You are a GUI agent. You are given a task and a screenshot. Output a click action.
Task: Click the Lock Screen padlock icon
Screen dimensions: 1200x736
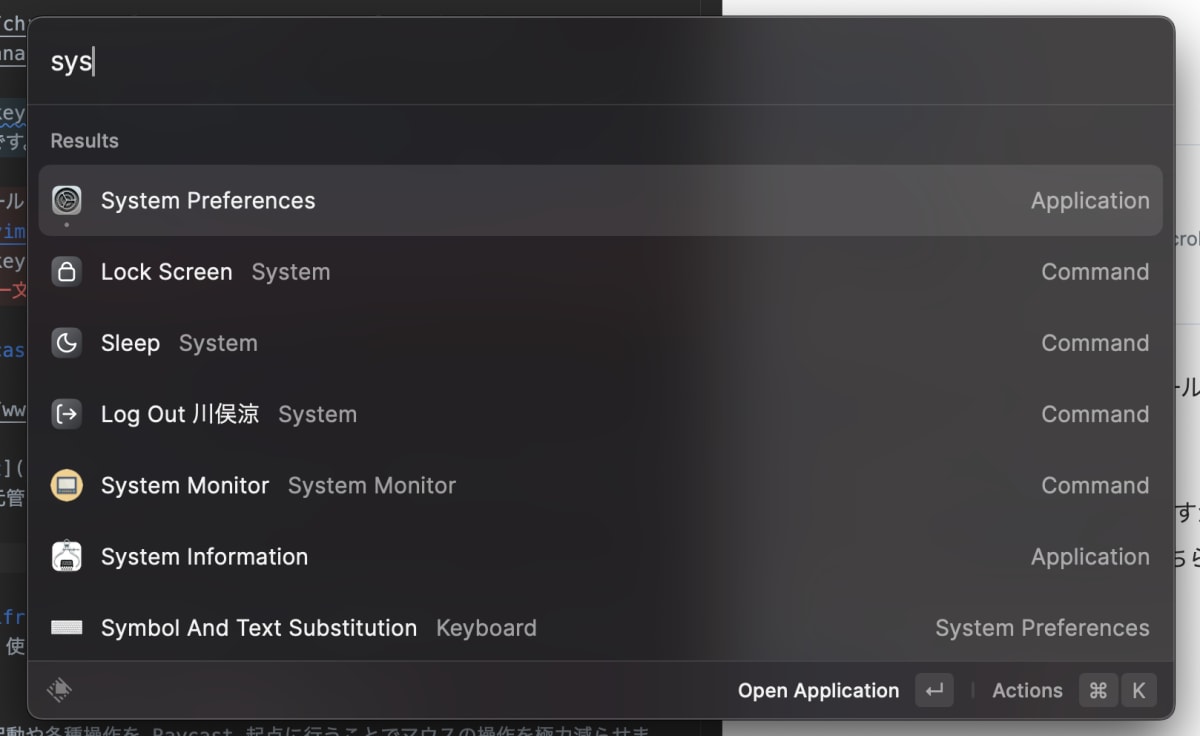67,272
